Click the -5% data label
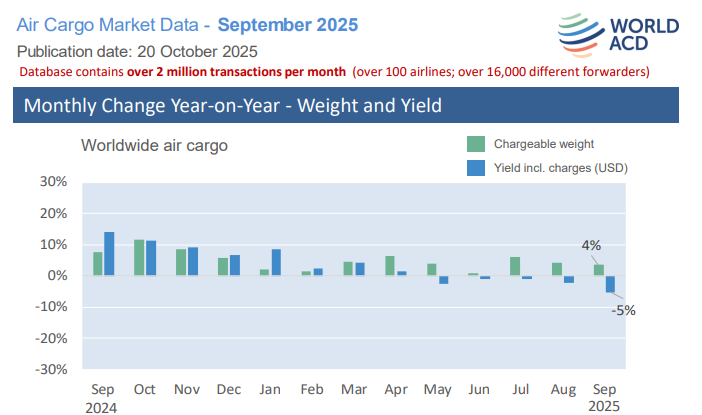This screenshot has width=702, height=415. coord(625,310)
